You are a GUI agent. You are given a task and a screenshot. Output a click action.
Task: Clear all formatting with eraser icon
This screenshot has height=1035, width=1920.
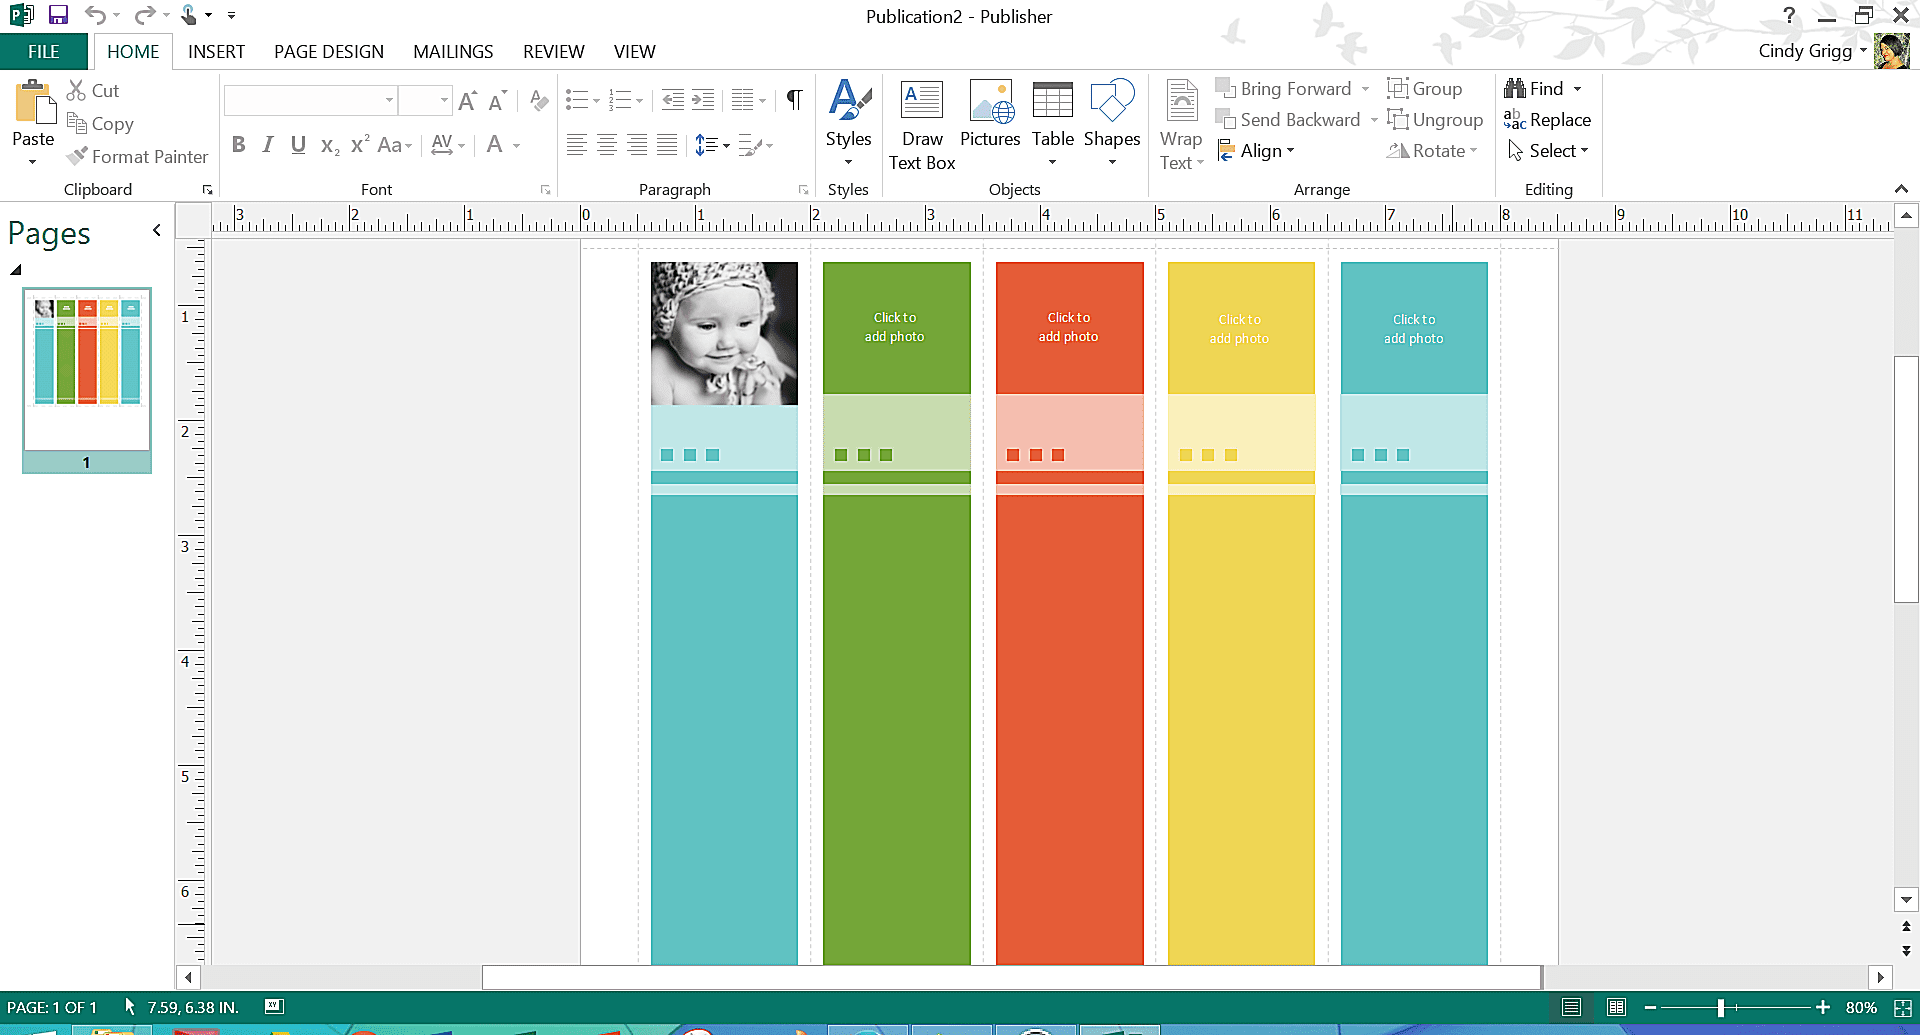[x=539, y=100]
